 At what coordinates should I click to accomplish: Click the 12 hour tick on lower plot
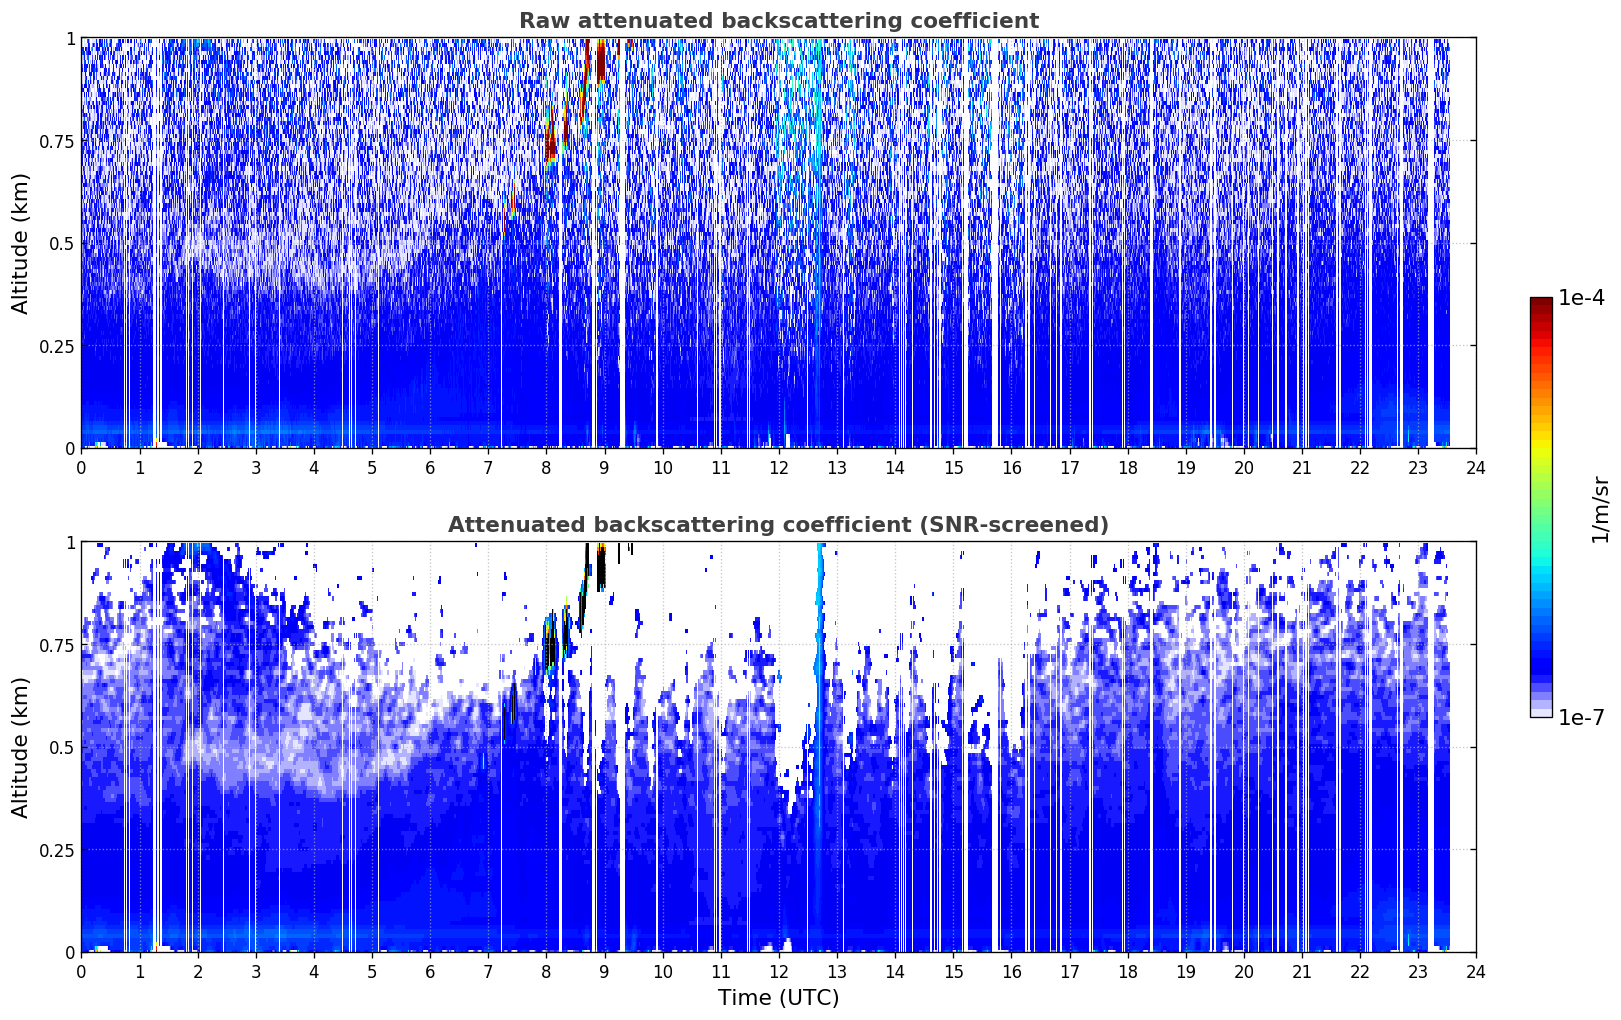tap(779, 971)
